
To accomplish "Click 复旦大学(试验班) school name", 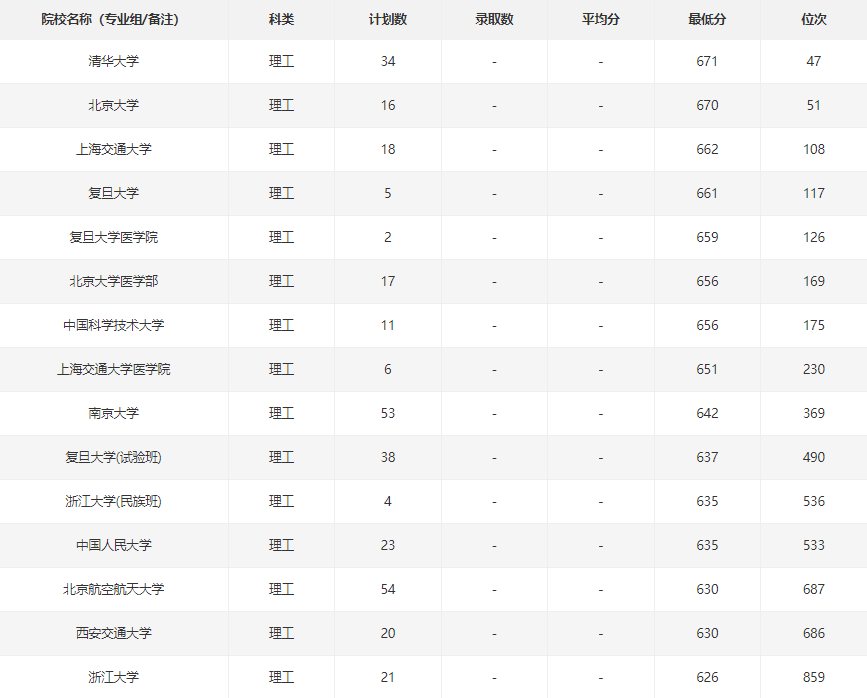I will click(113, 457).
